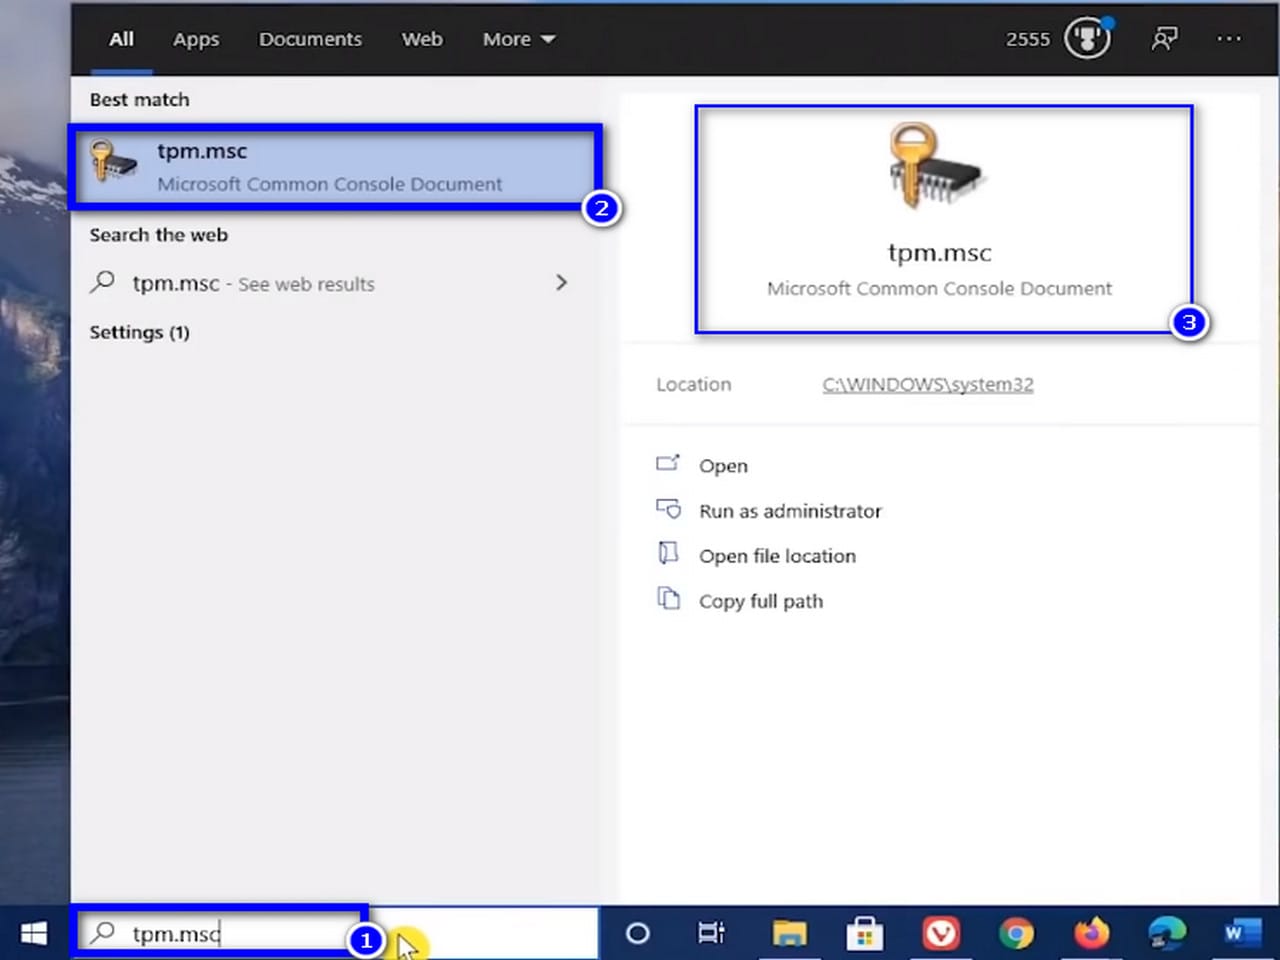1280x960 pixels.
Task: Open the Microsoft Rewards trophy icon
Action: (1088, 39)
